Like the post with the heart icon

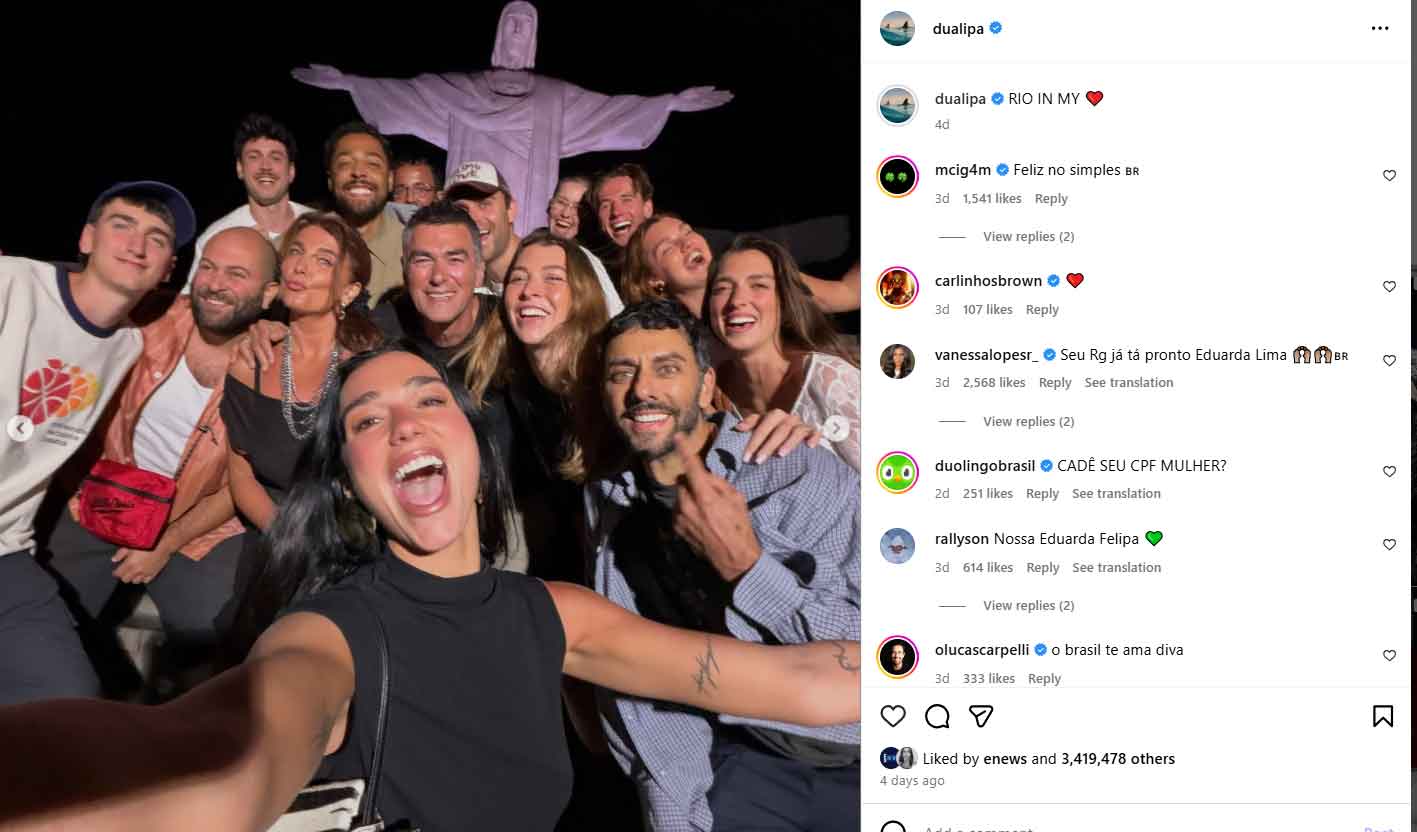pyautogui.click(x=893, y=716)
